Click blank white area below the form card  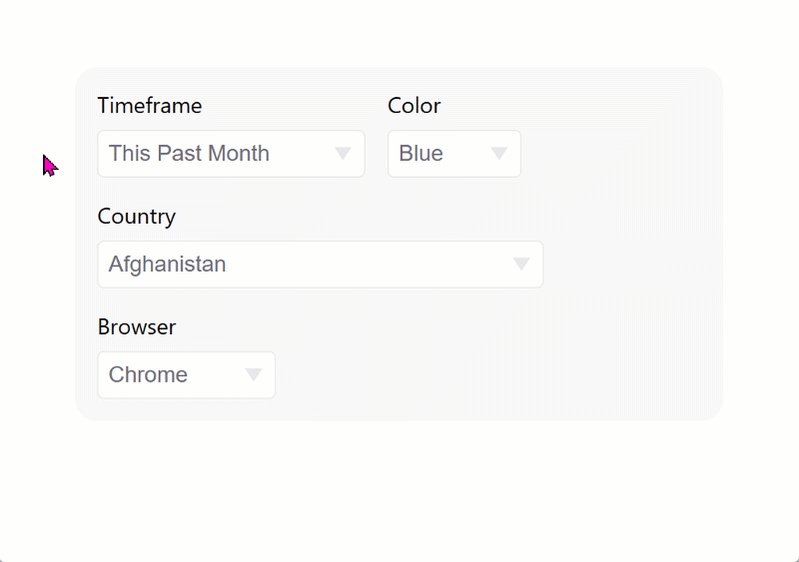(x=397, y=484)
